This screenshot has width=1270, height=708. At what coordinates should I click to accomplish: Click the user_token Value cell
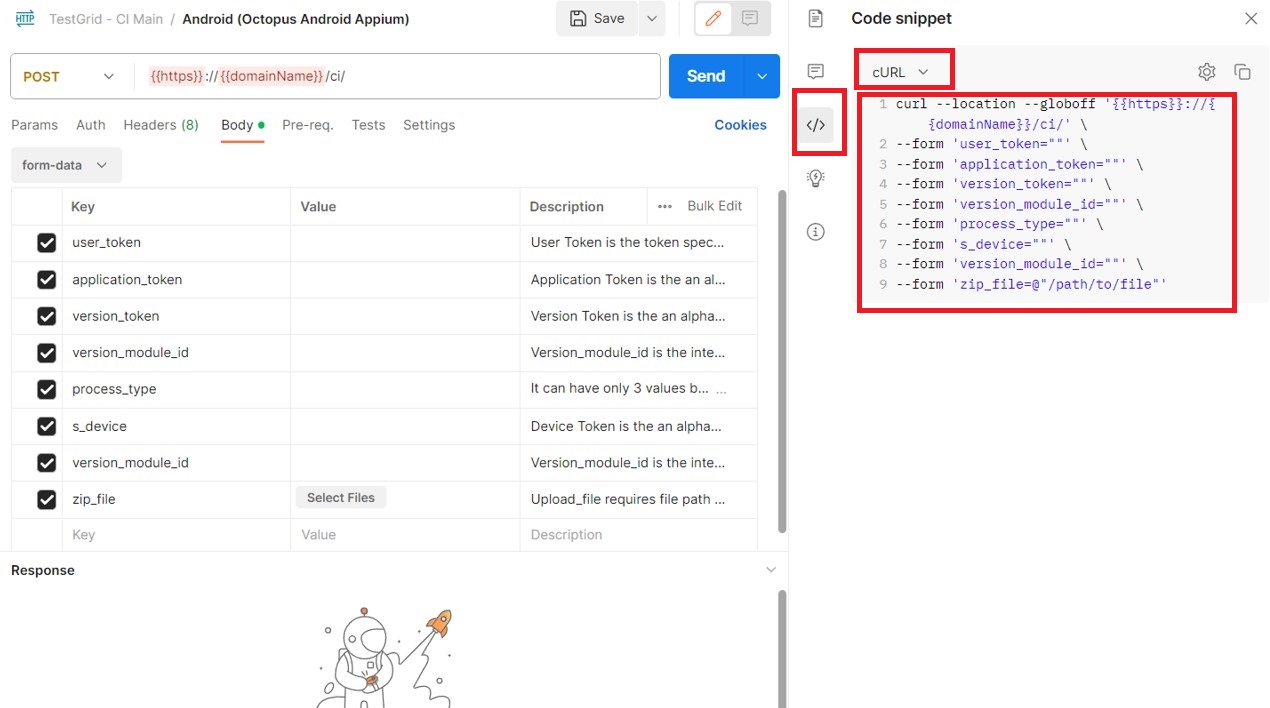(x=405, y=243)
